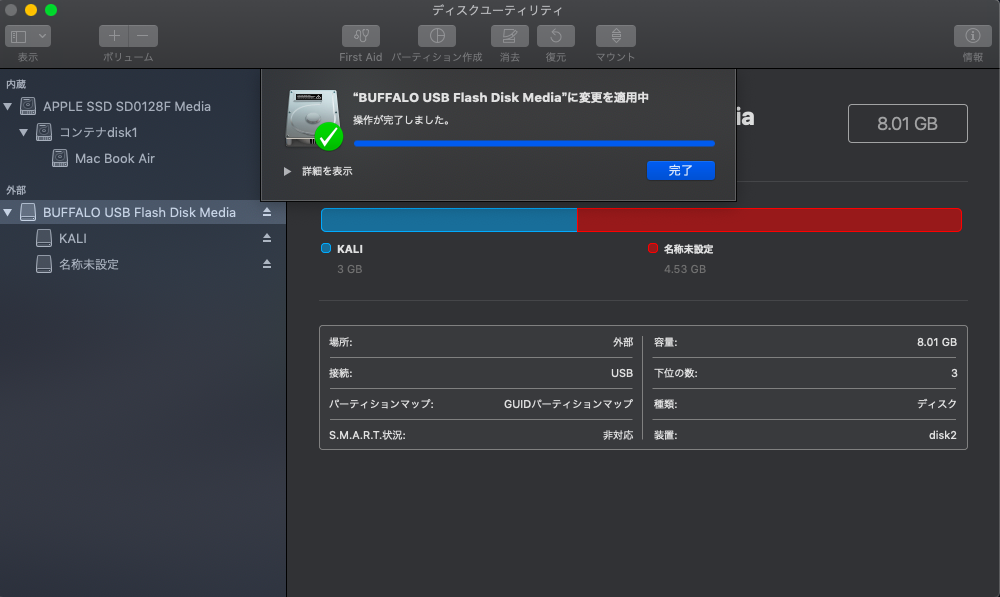Click 名称未設定 volume drive icon
1000x597 pixels.
coord(43,264)
